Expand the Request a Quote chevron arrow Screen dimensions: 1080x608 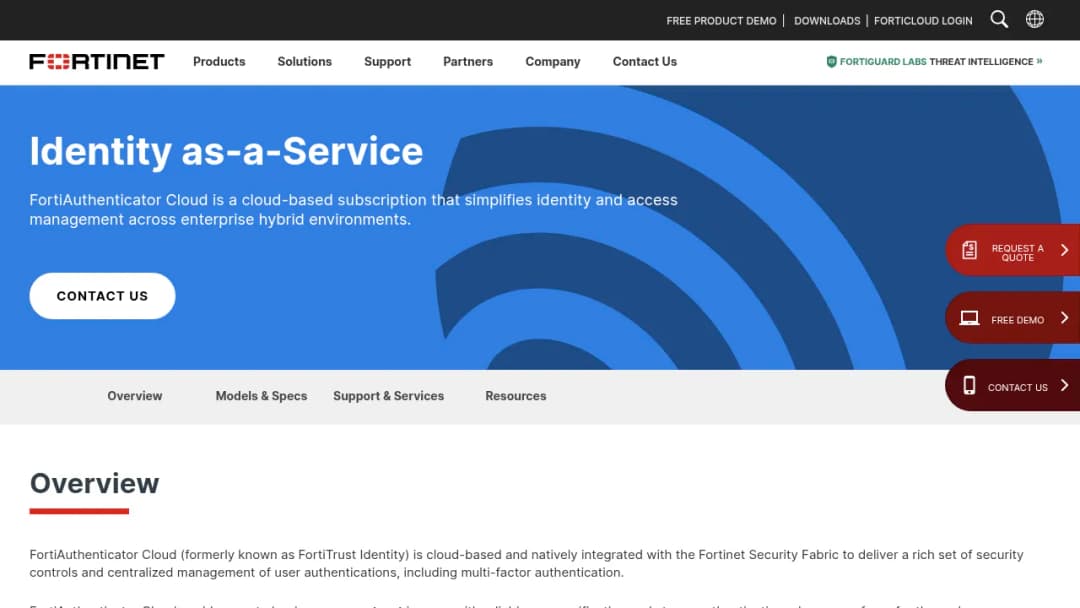pos(1064,250)
